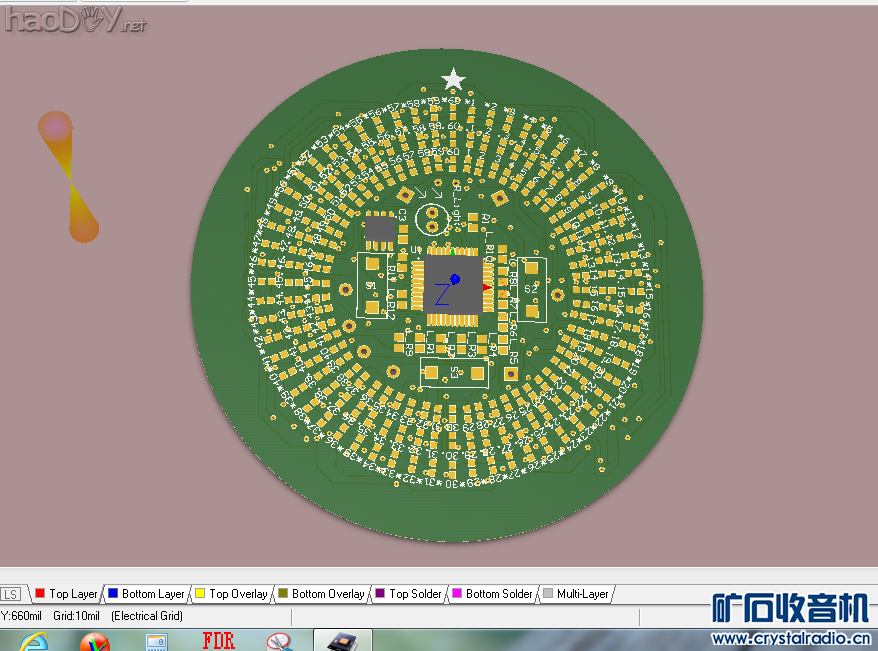The height and width of the screenshot is (651, 878).
Task: Click the www.crystalradio.cn watermark link
Action: (789, 639)
